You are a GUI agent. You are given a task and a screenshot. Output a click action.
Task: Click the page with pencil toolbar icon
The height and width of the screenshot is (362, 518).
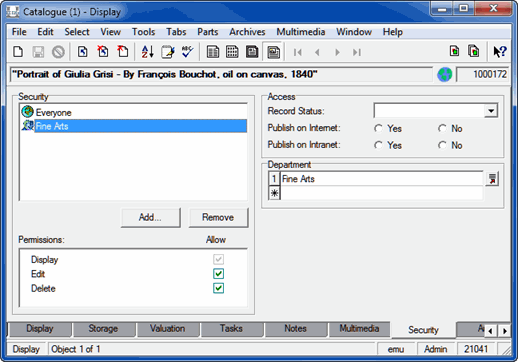(x=168, y=52)
